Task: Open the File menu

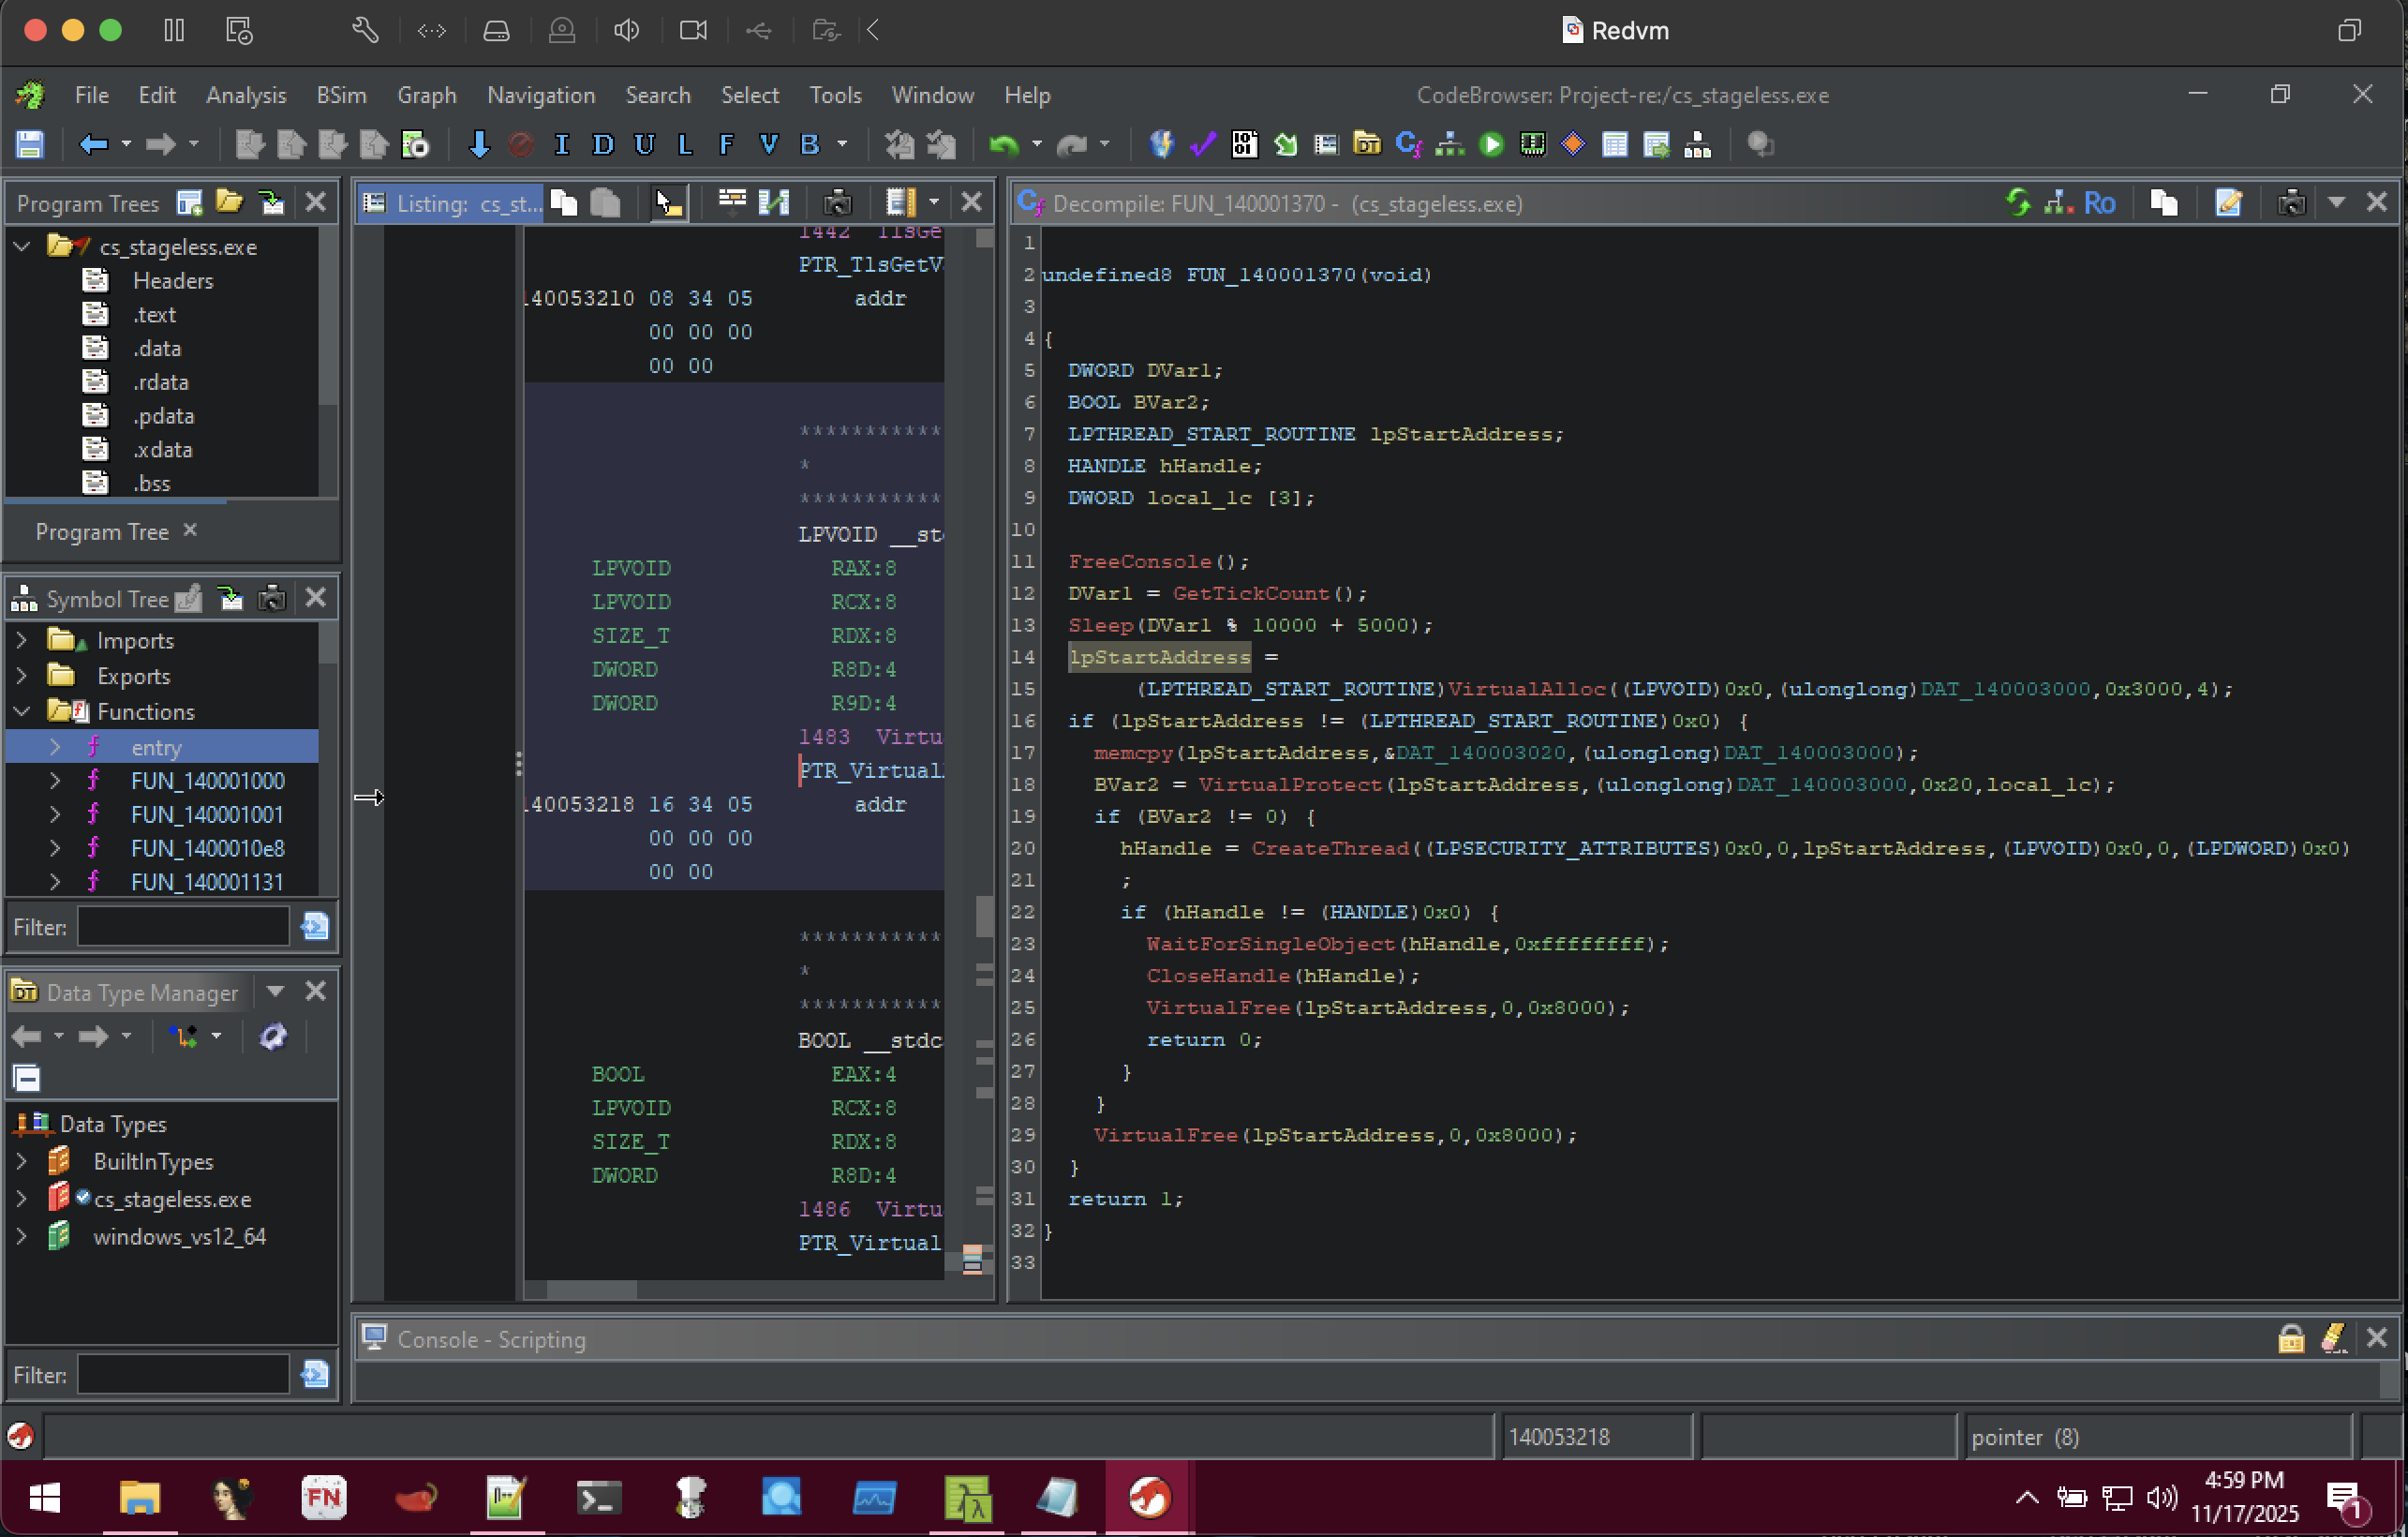Action: point(91,95)
